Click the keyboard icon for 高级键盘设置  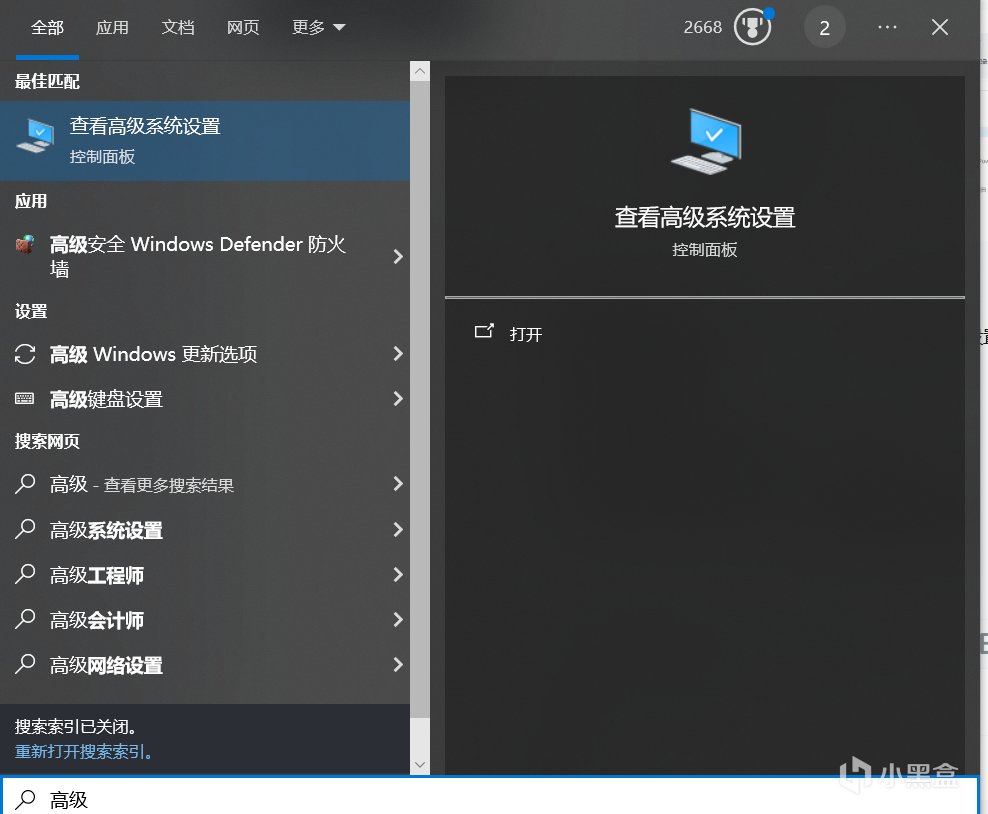pos(25,398)
